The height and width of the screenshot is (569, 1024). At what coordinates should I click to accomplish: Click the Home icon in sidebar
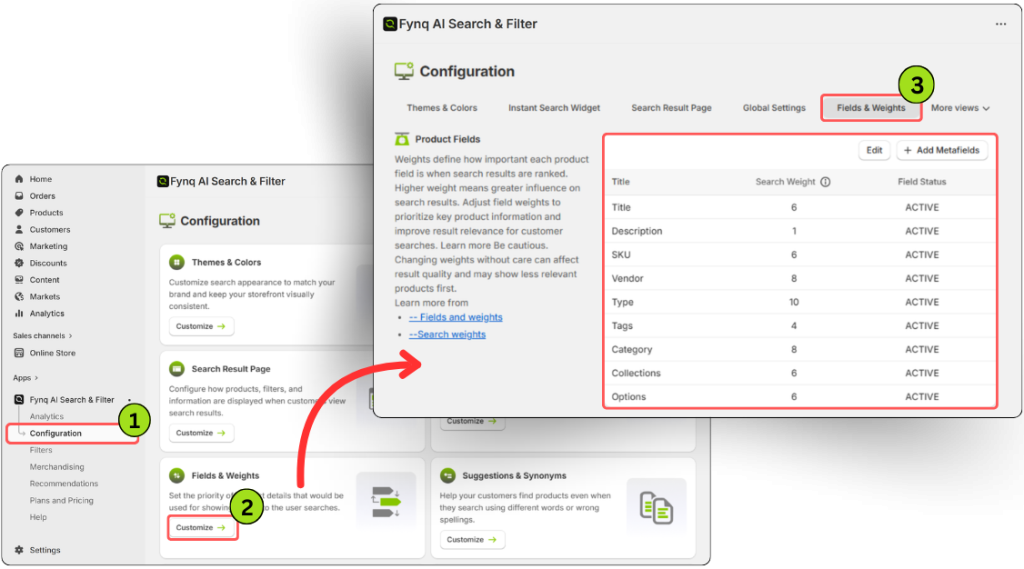coord(19,179)
